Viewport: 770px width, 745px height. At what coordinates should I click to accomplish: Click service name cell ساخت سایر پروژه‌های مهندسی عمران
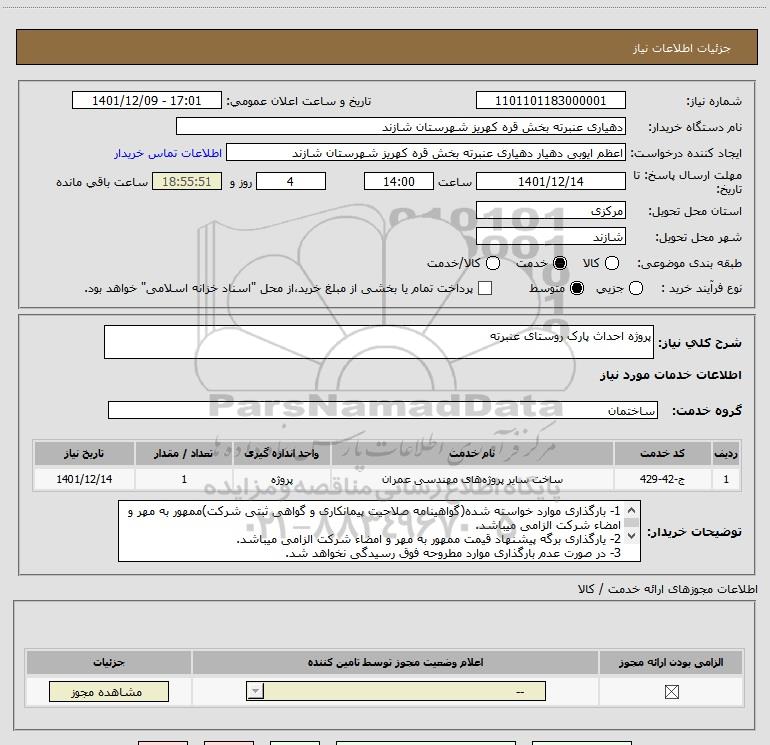click(472, 479)
